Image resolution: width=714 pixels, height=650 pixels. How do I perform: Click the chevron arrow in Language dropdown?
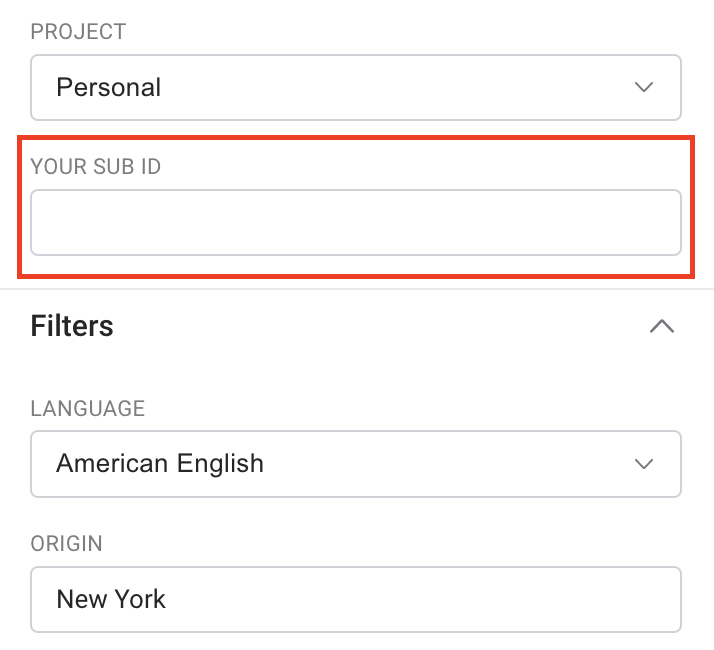[x=644, y=464]
